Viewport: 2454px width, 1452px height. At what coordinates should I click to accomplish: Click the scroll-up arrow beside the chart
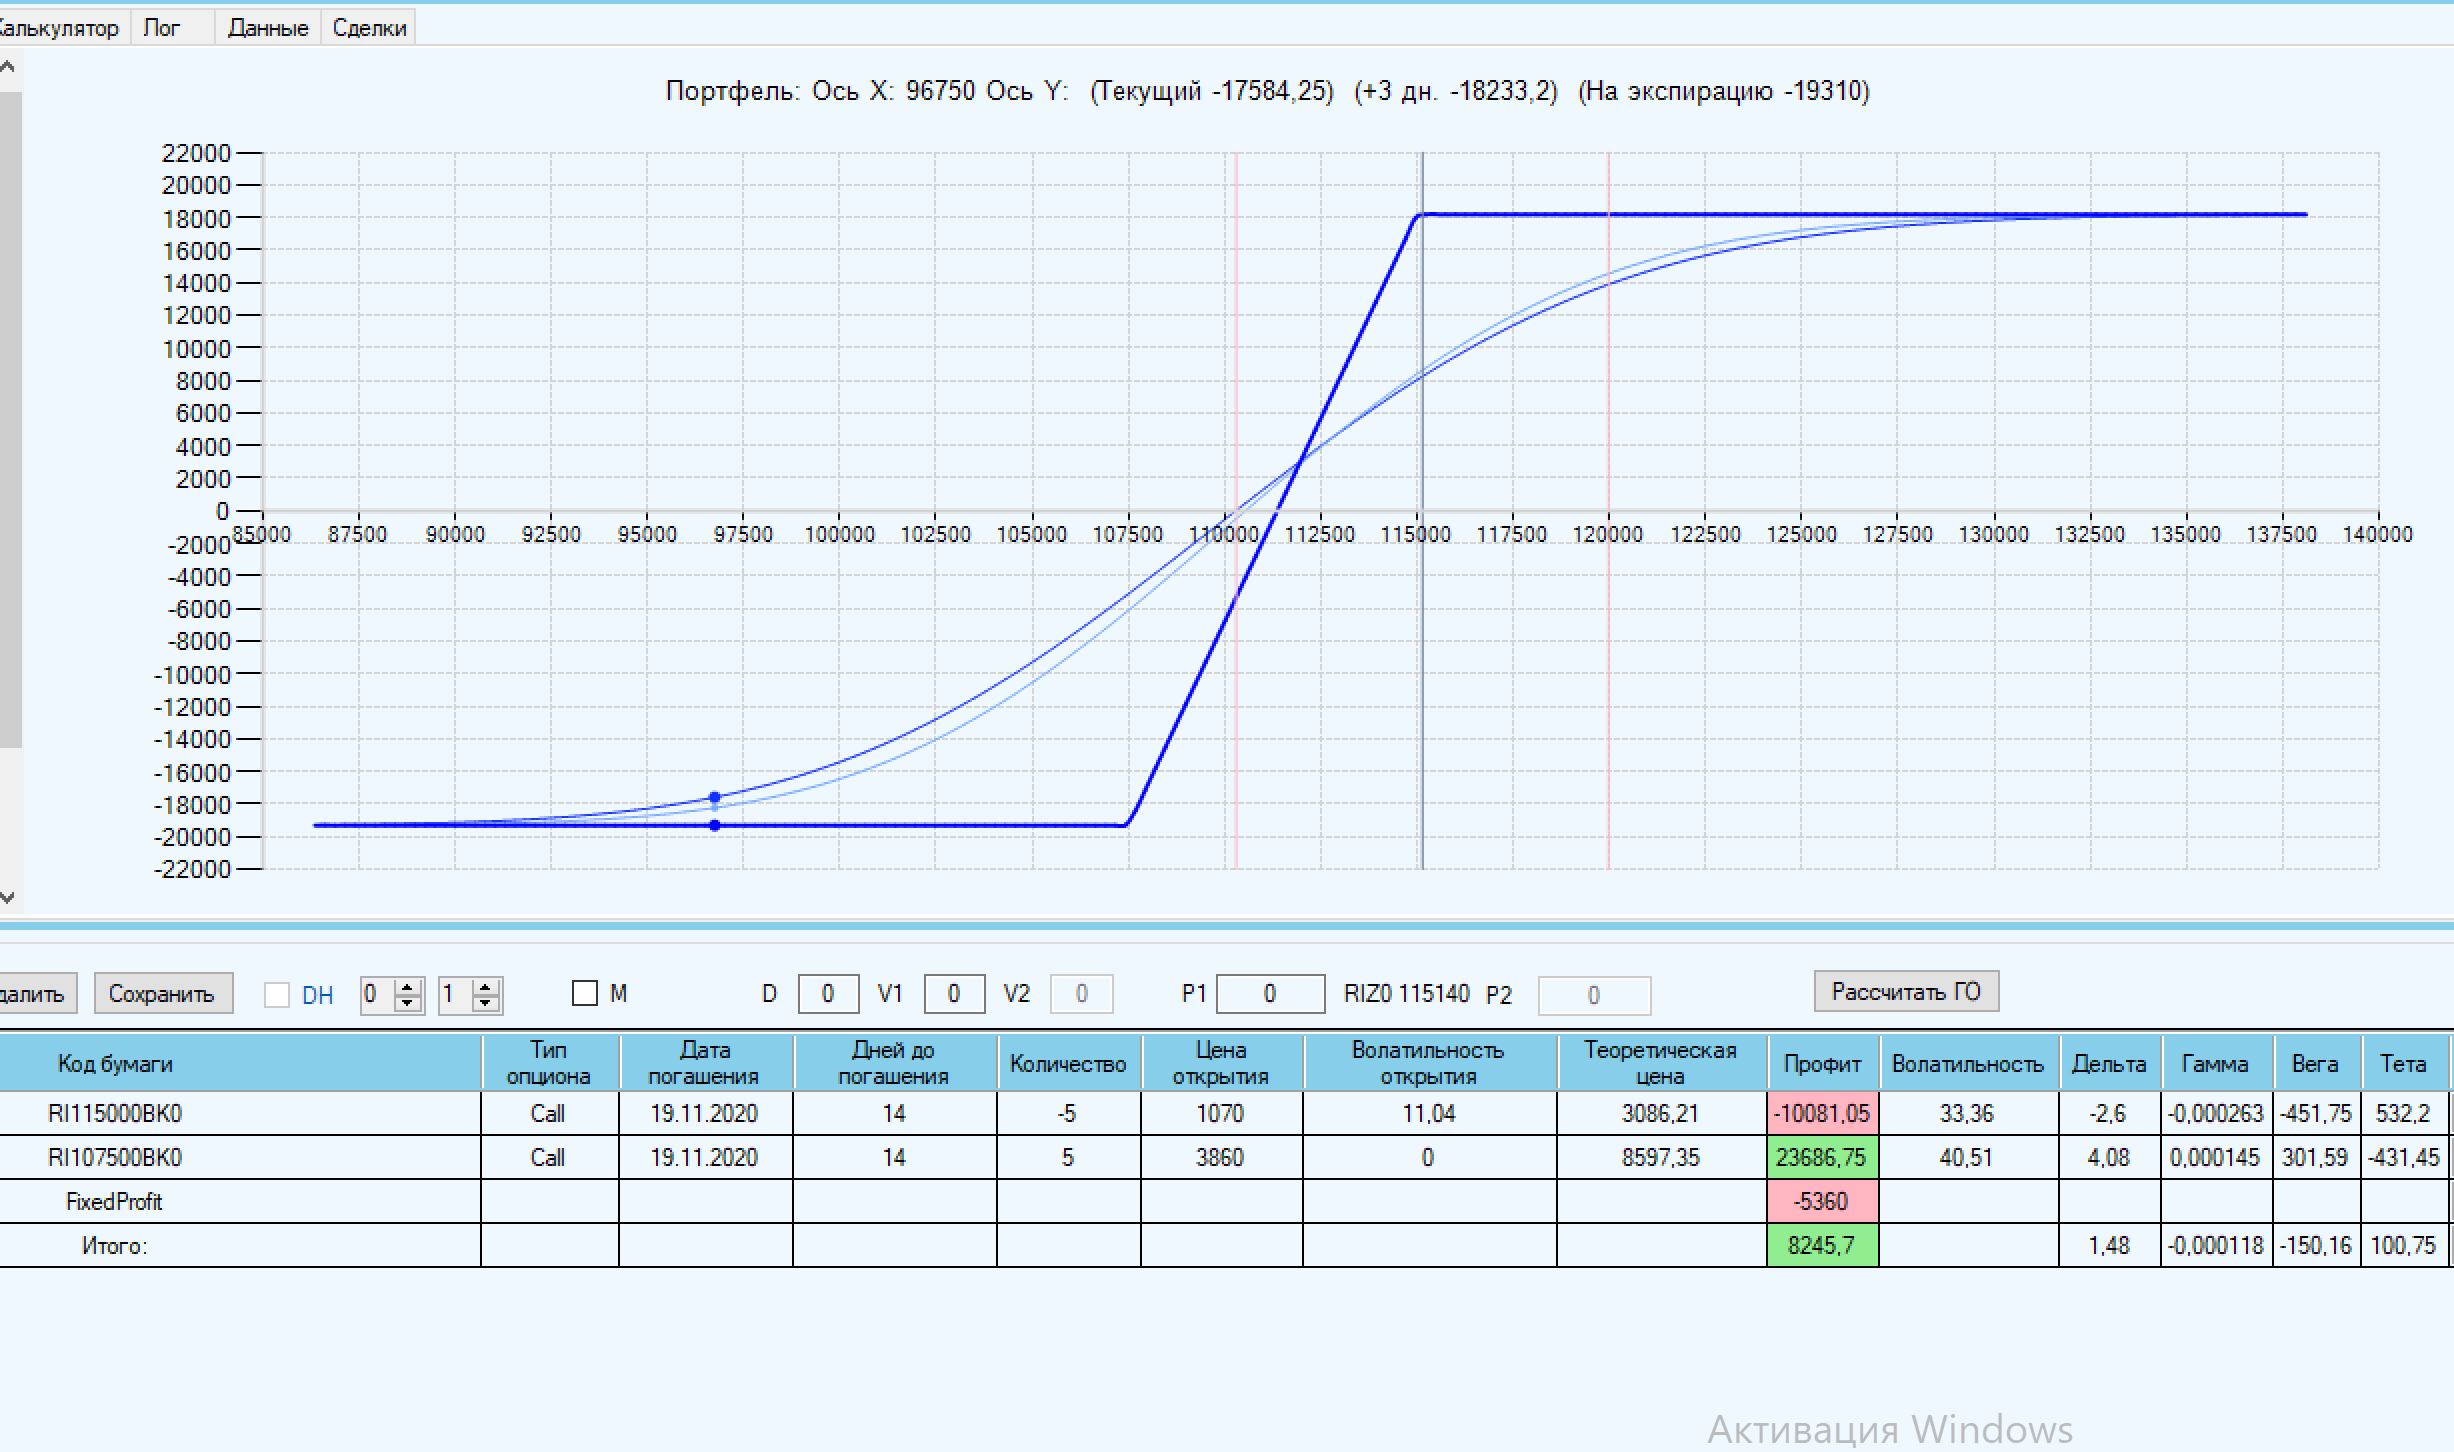(8, 68)
